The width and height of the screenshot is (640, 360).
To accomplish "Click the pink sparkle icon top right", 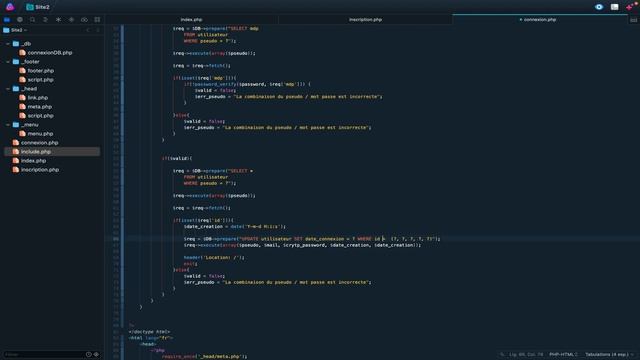I will coord(630,7).
